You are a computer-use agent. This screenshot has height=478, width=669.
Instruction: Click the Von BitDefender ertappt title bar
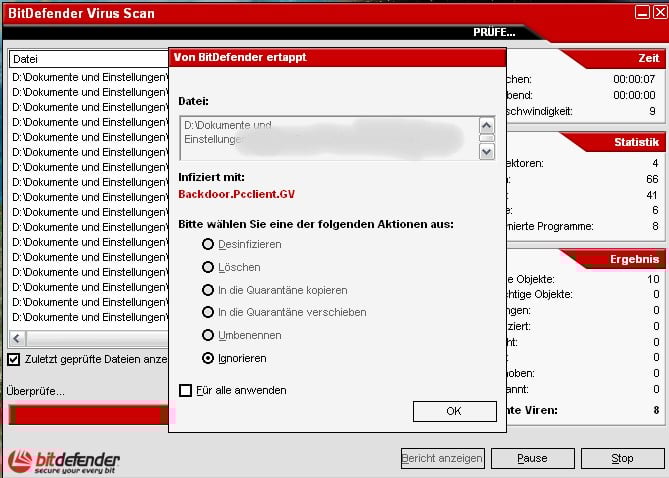pos(337,57)
